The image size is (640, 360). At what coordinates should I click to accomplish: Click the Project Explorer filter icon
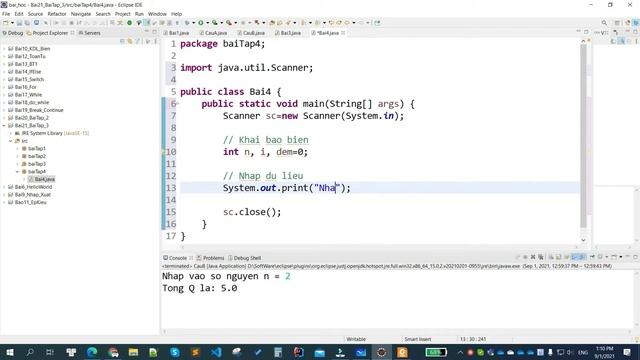point(138,41)
